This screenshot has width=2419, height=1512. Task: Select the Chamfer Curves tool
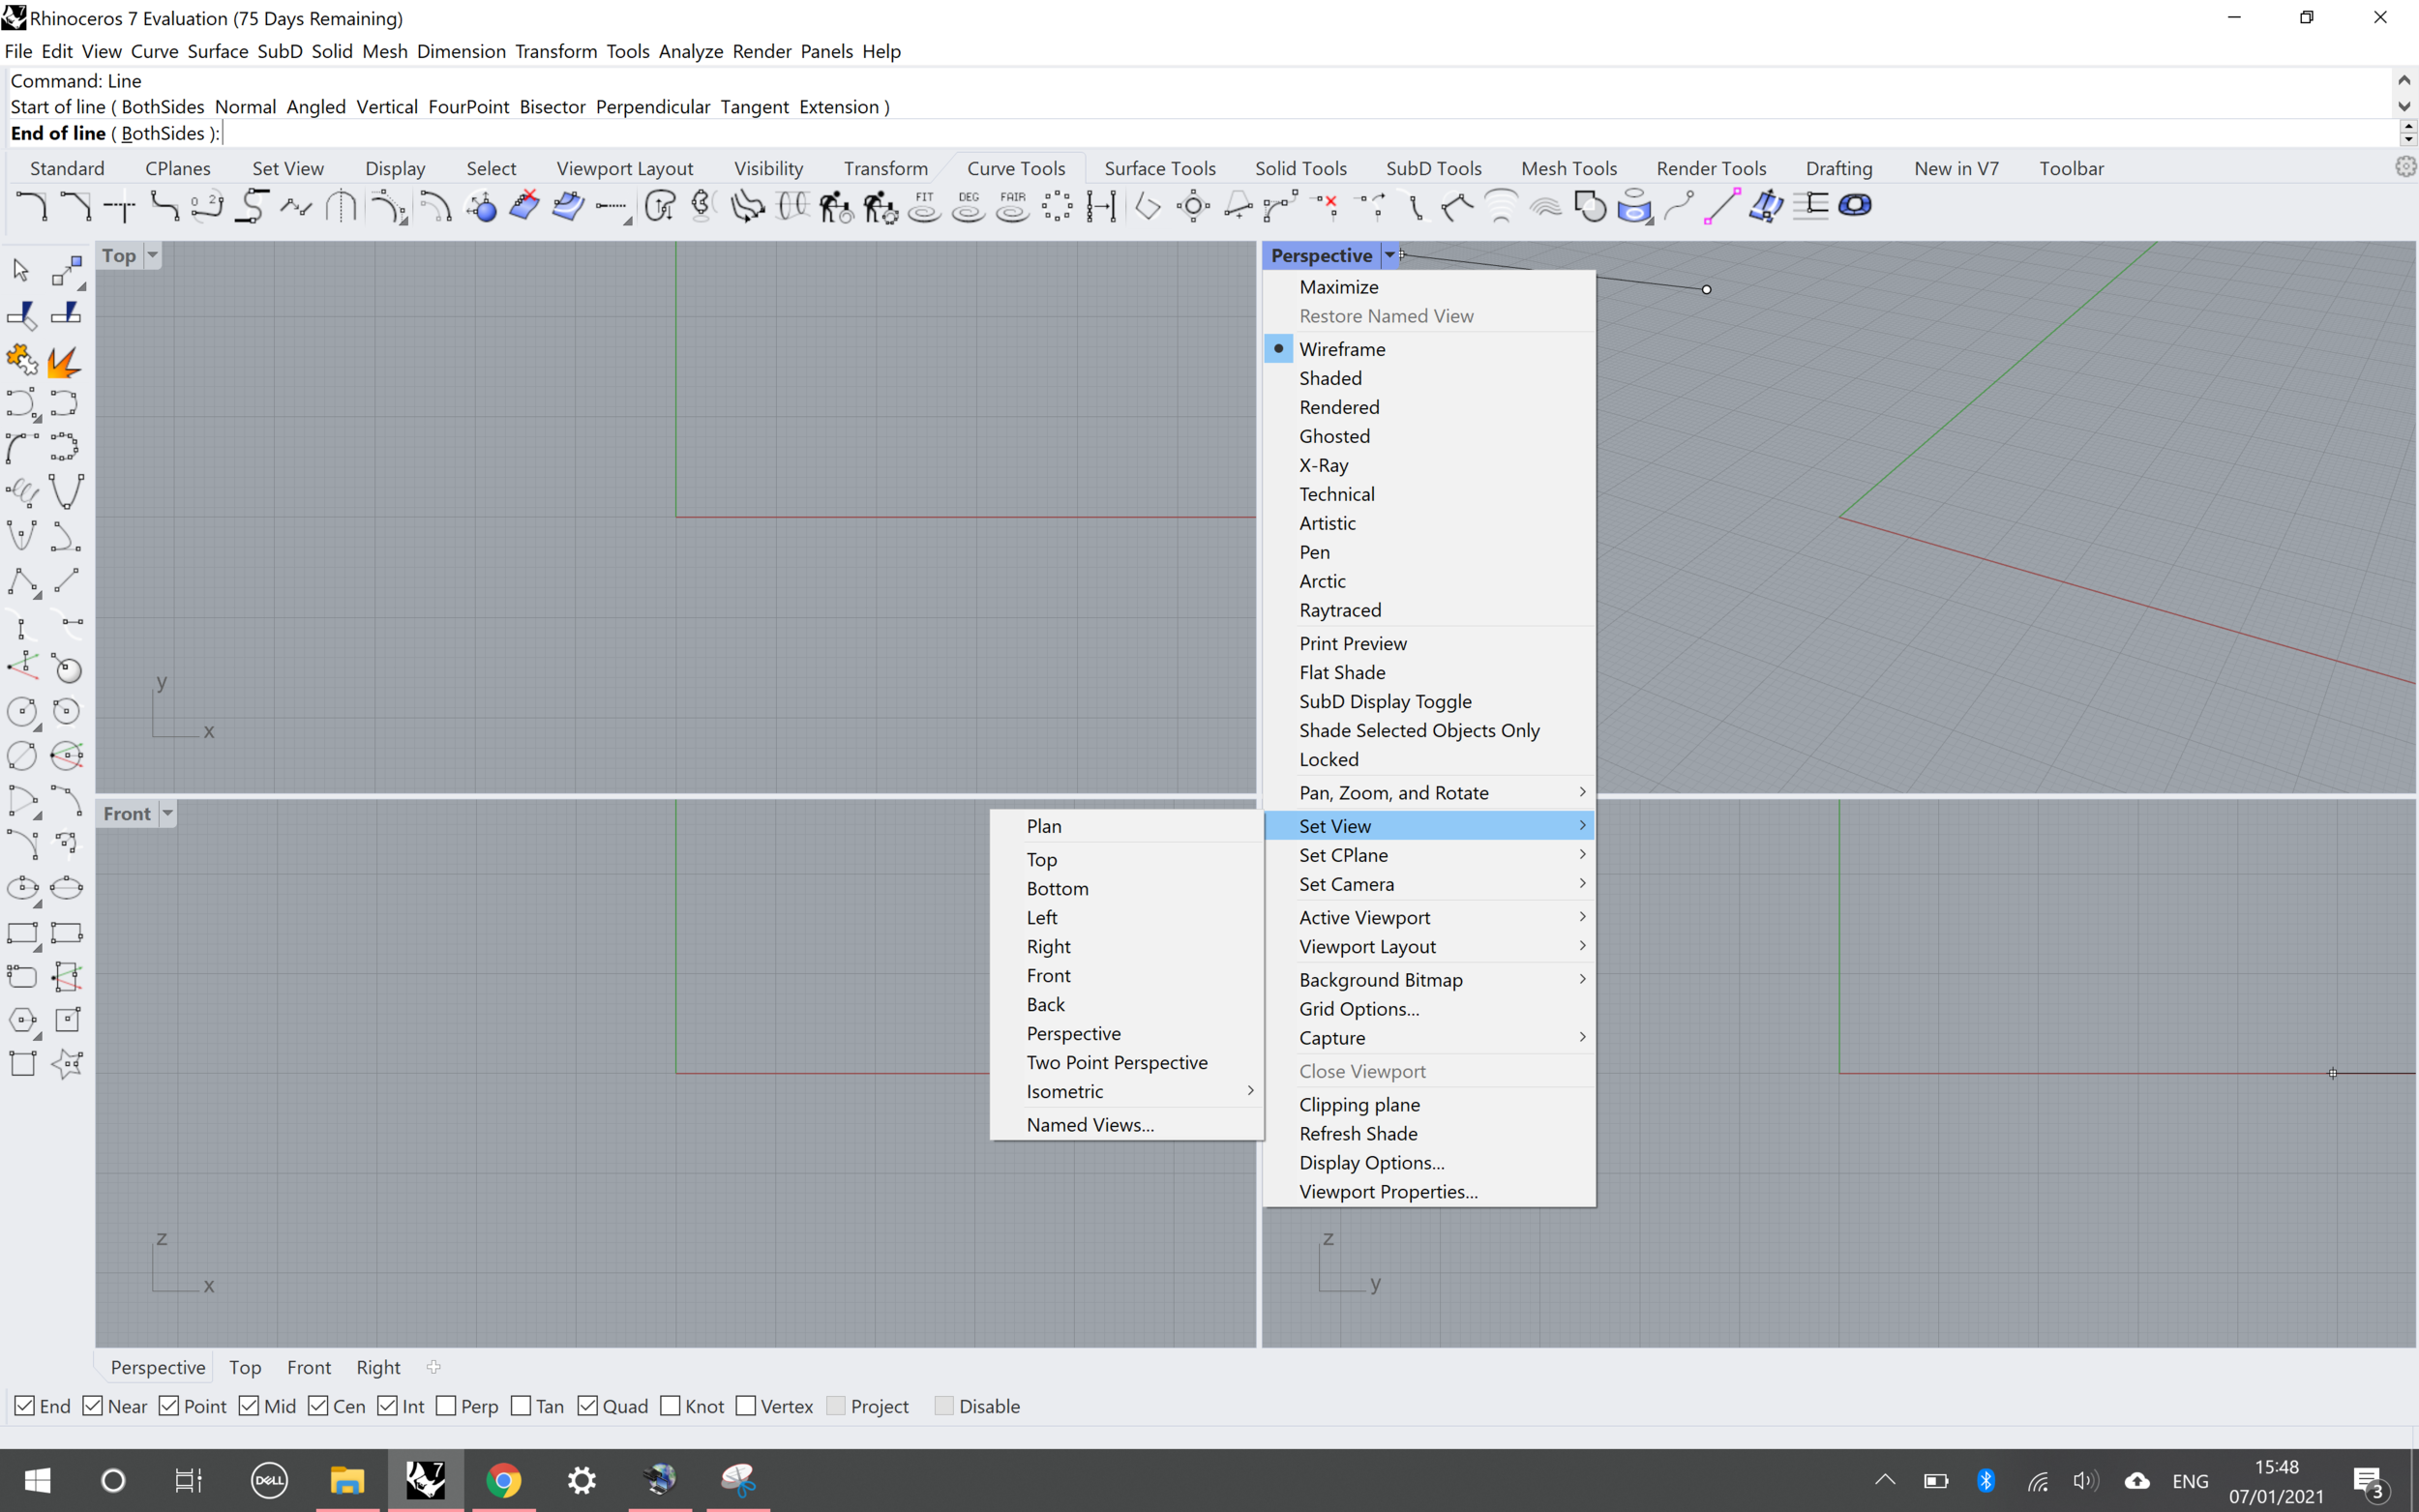[75, 206]
